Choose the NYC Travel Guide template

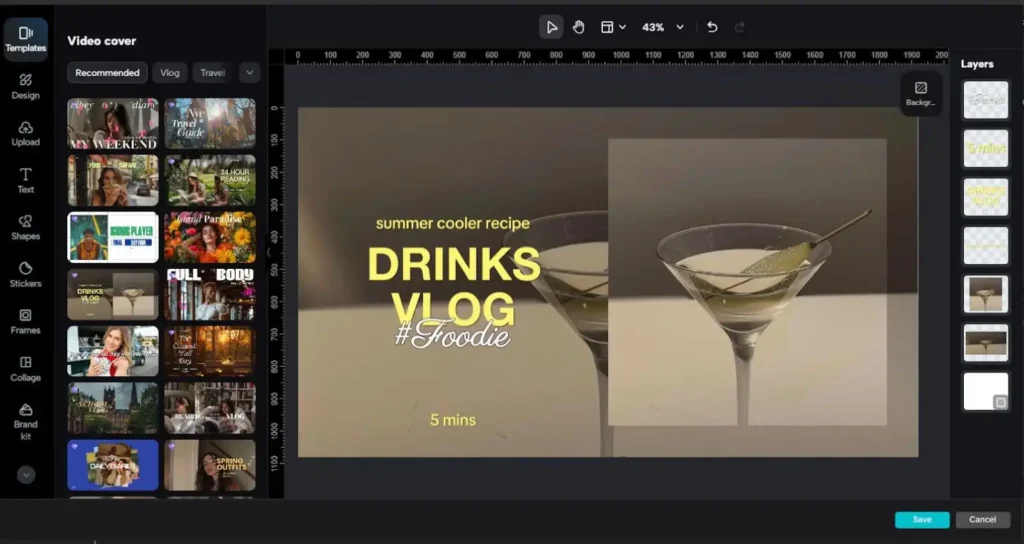point(210,124)
